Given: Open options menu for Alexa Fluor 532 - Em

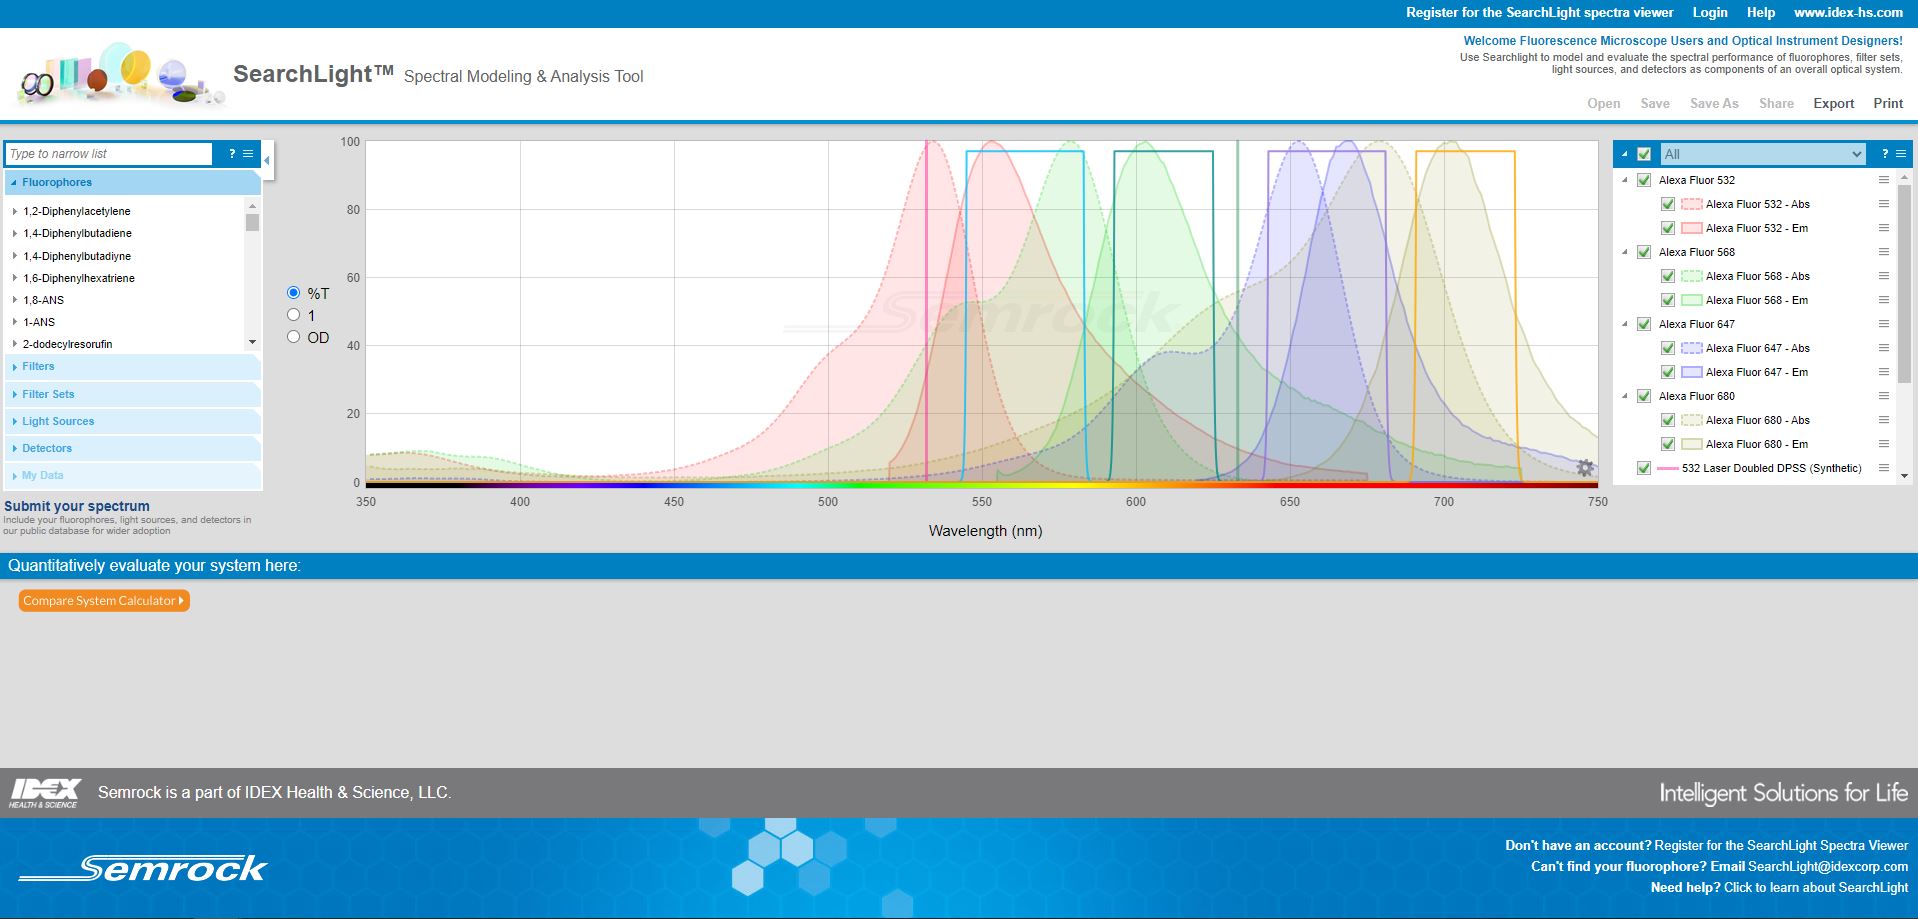Looking at the screenshot, I should click(1884, 228).
